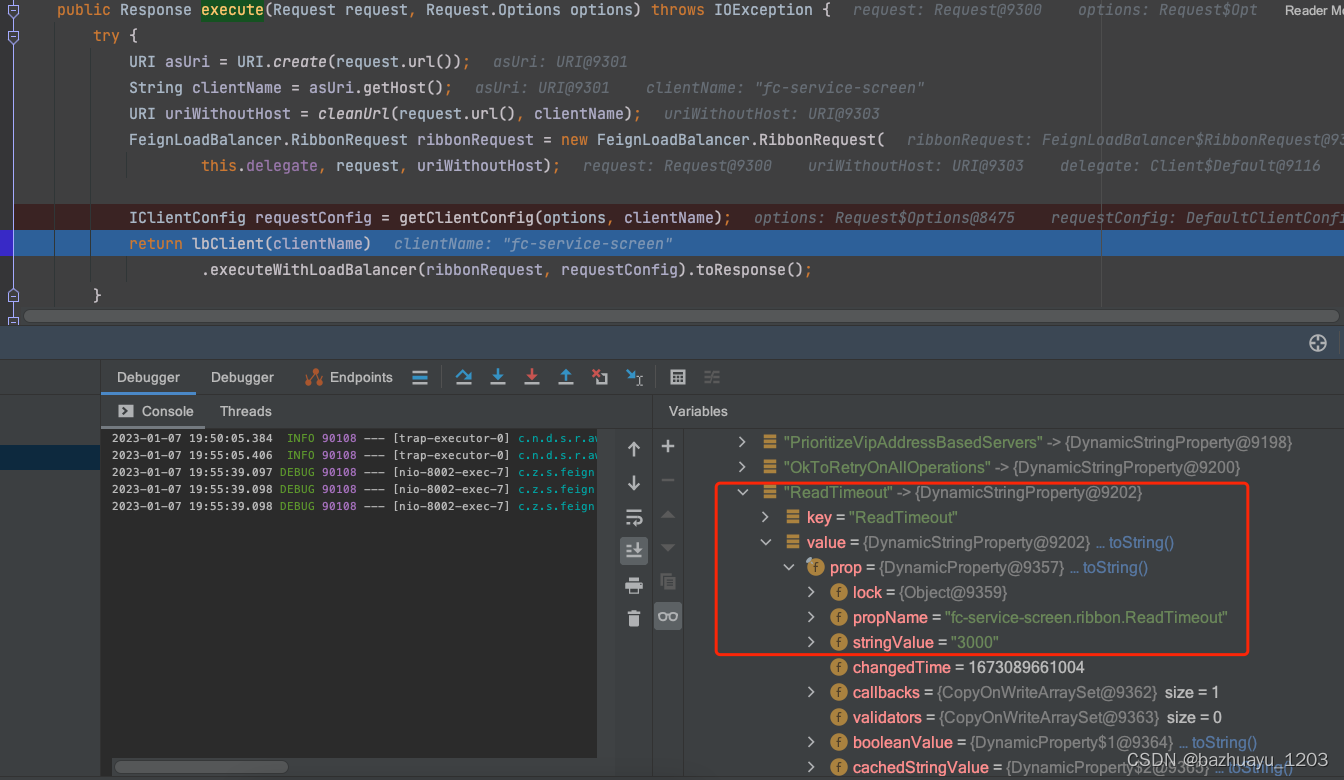Click the executeWithLoadBalancer code line
This screenshot has height=780, width=1344.
click(x=506, y=270)
